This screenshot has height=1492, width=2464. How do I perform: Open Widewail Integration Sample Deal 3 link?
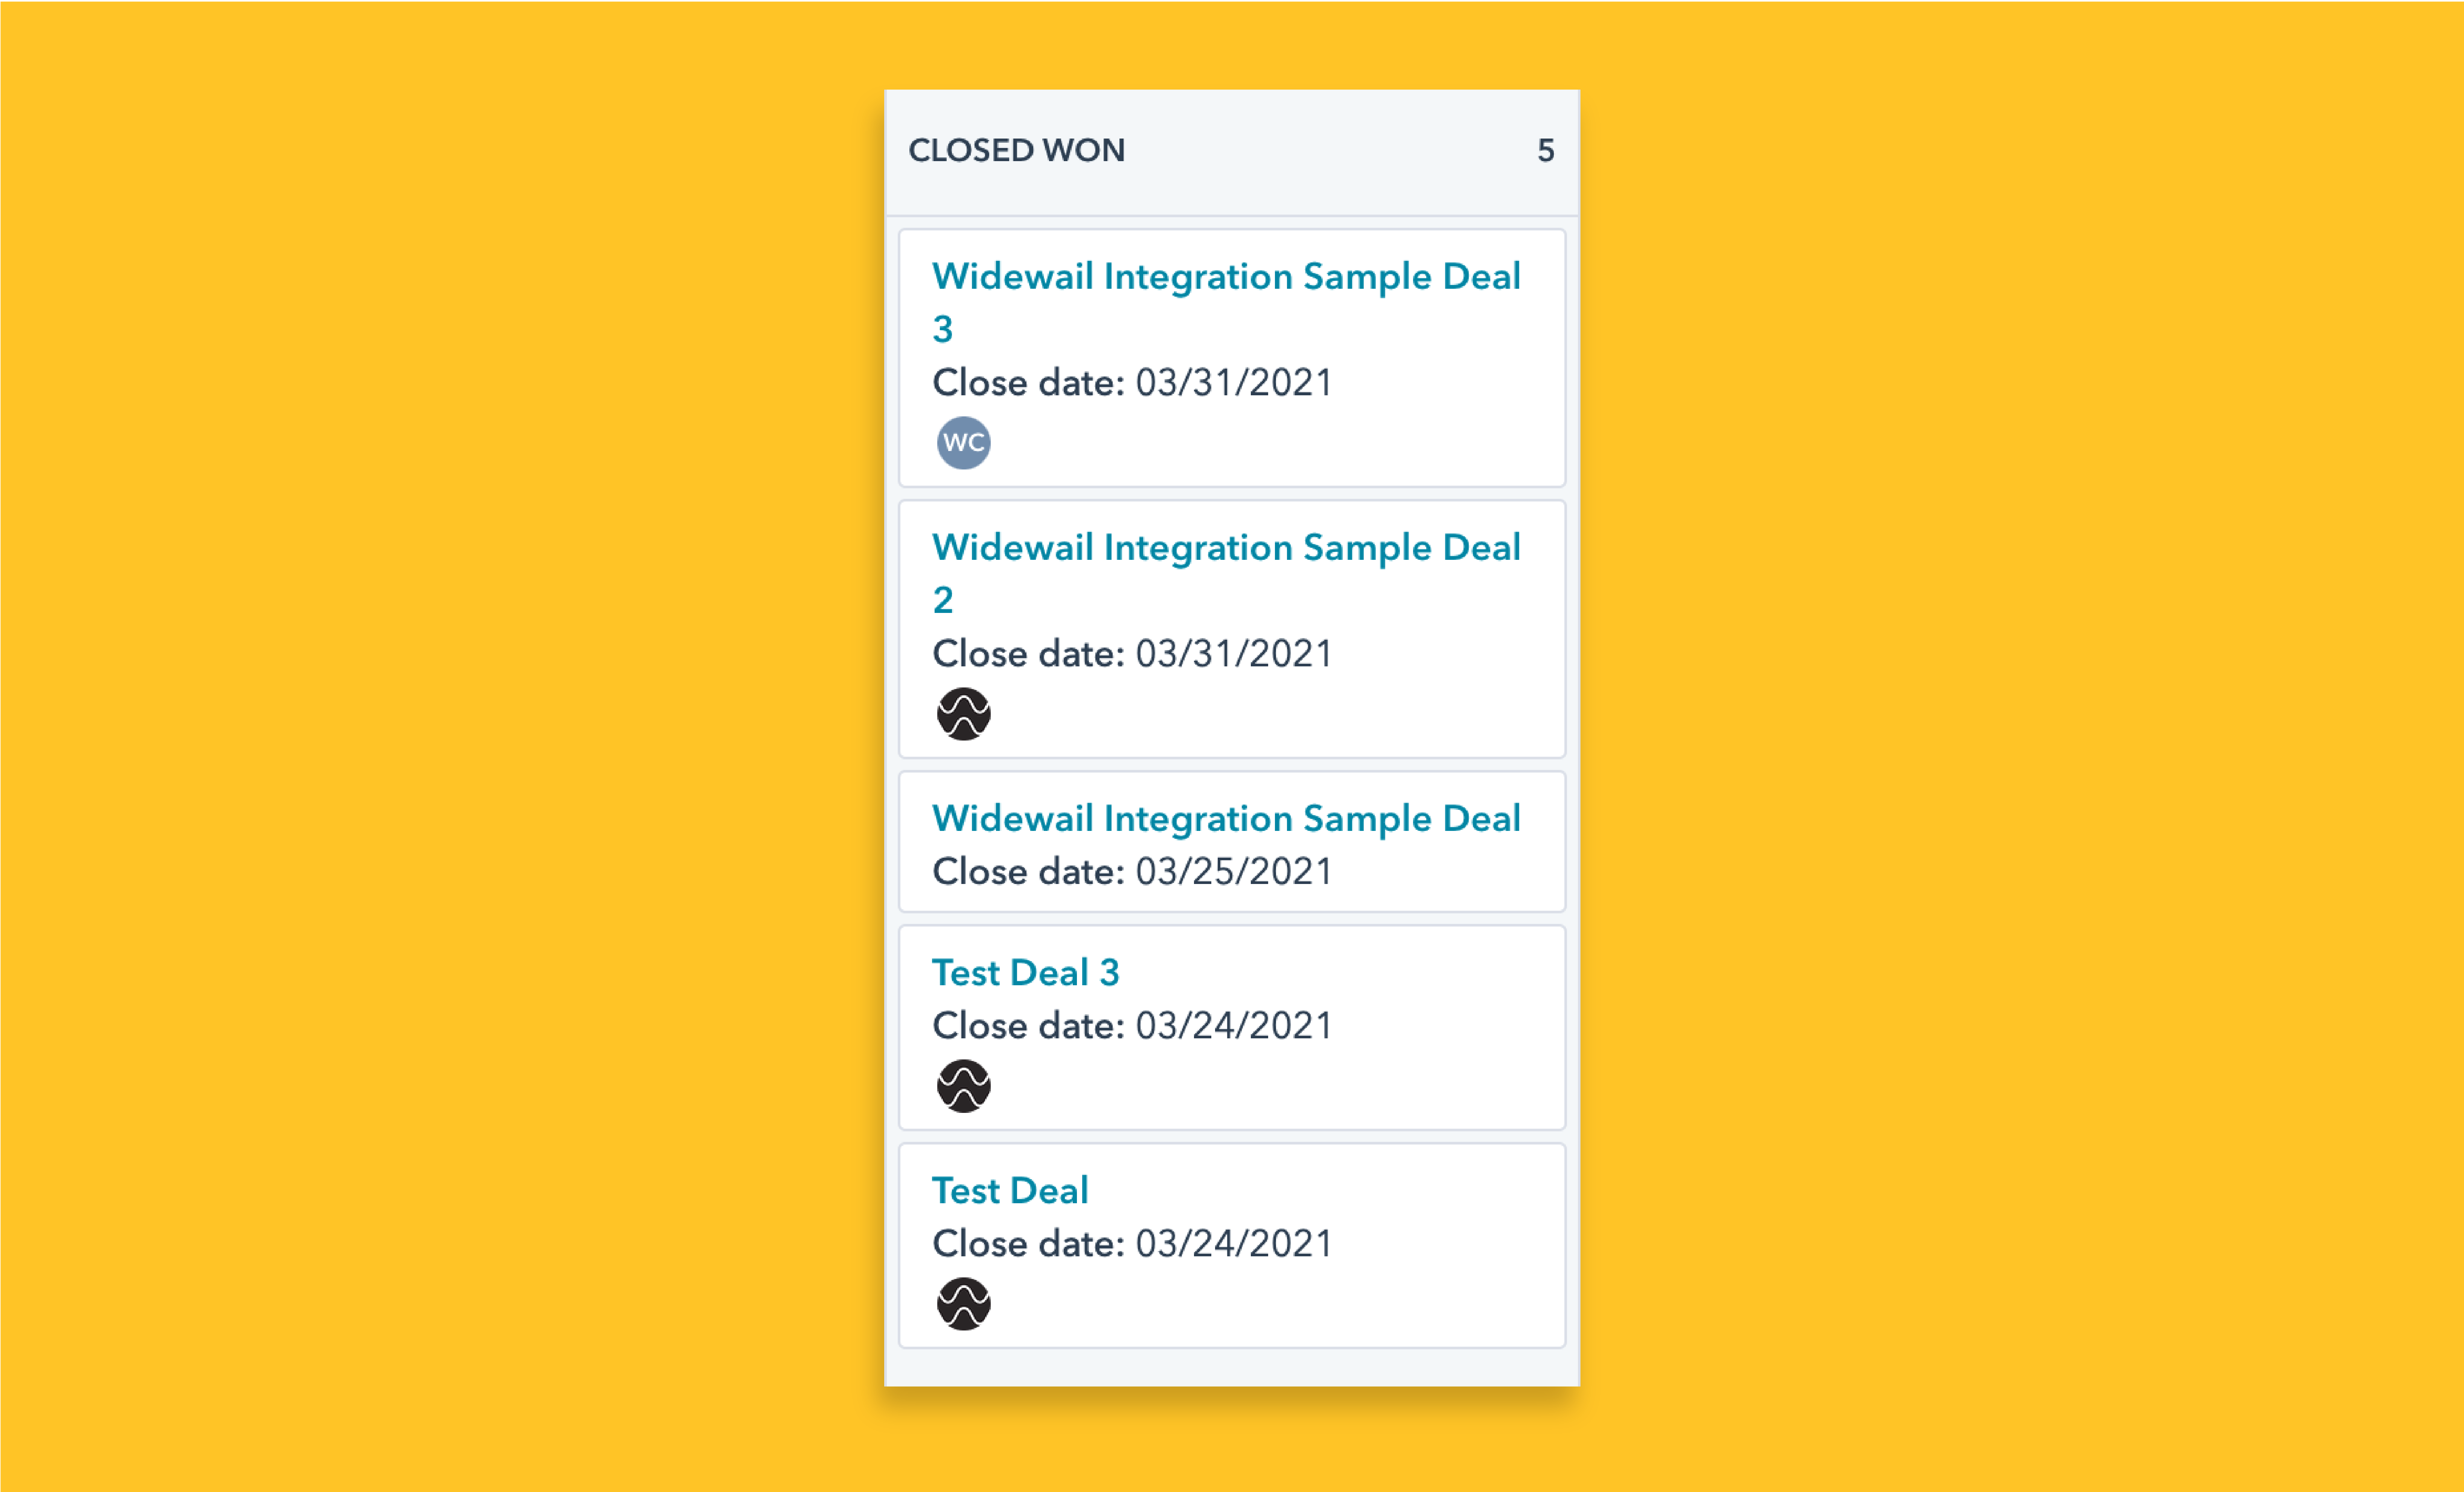(1226, 302)
